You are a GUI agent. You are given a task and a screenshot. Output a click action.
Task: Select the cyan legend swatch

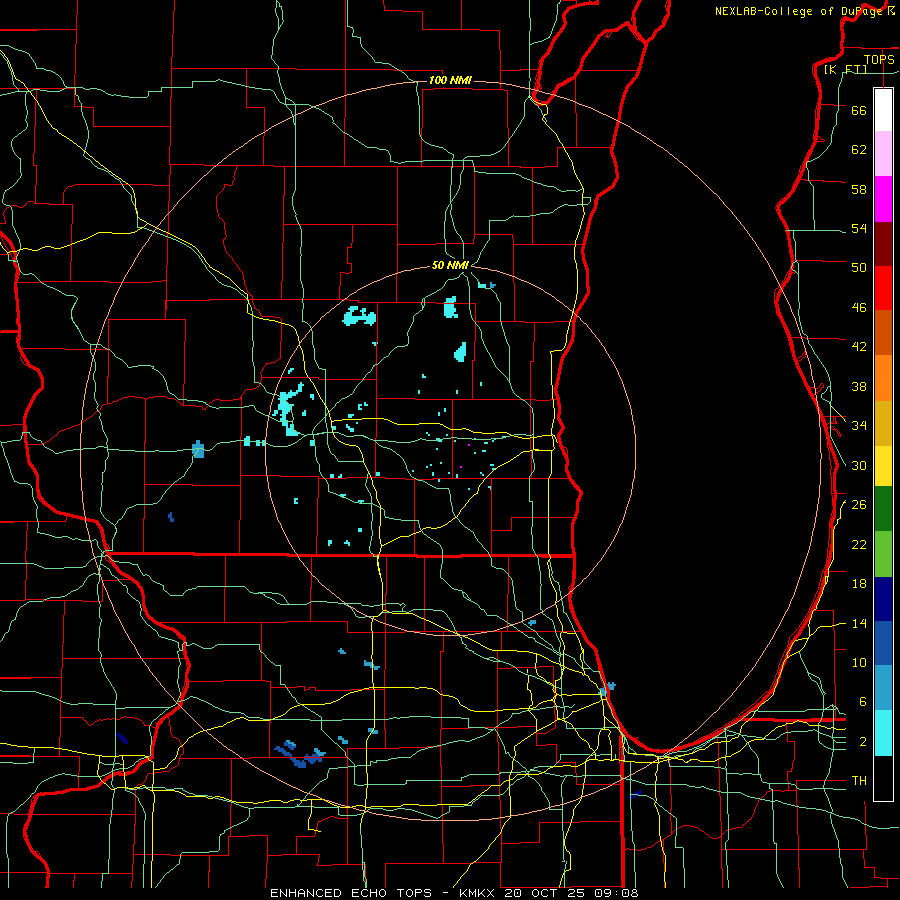point(883,733)
